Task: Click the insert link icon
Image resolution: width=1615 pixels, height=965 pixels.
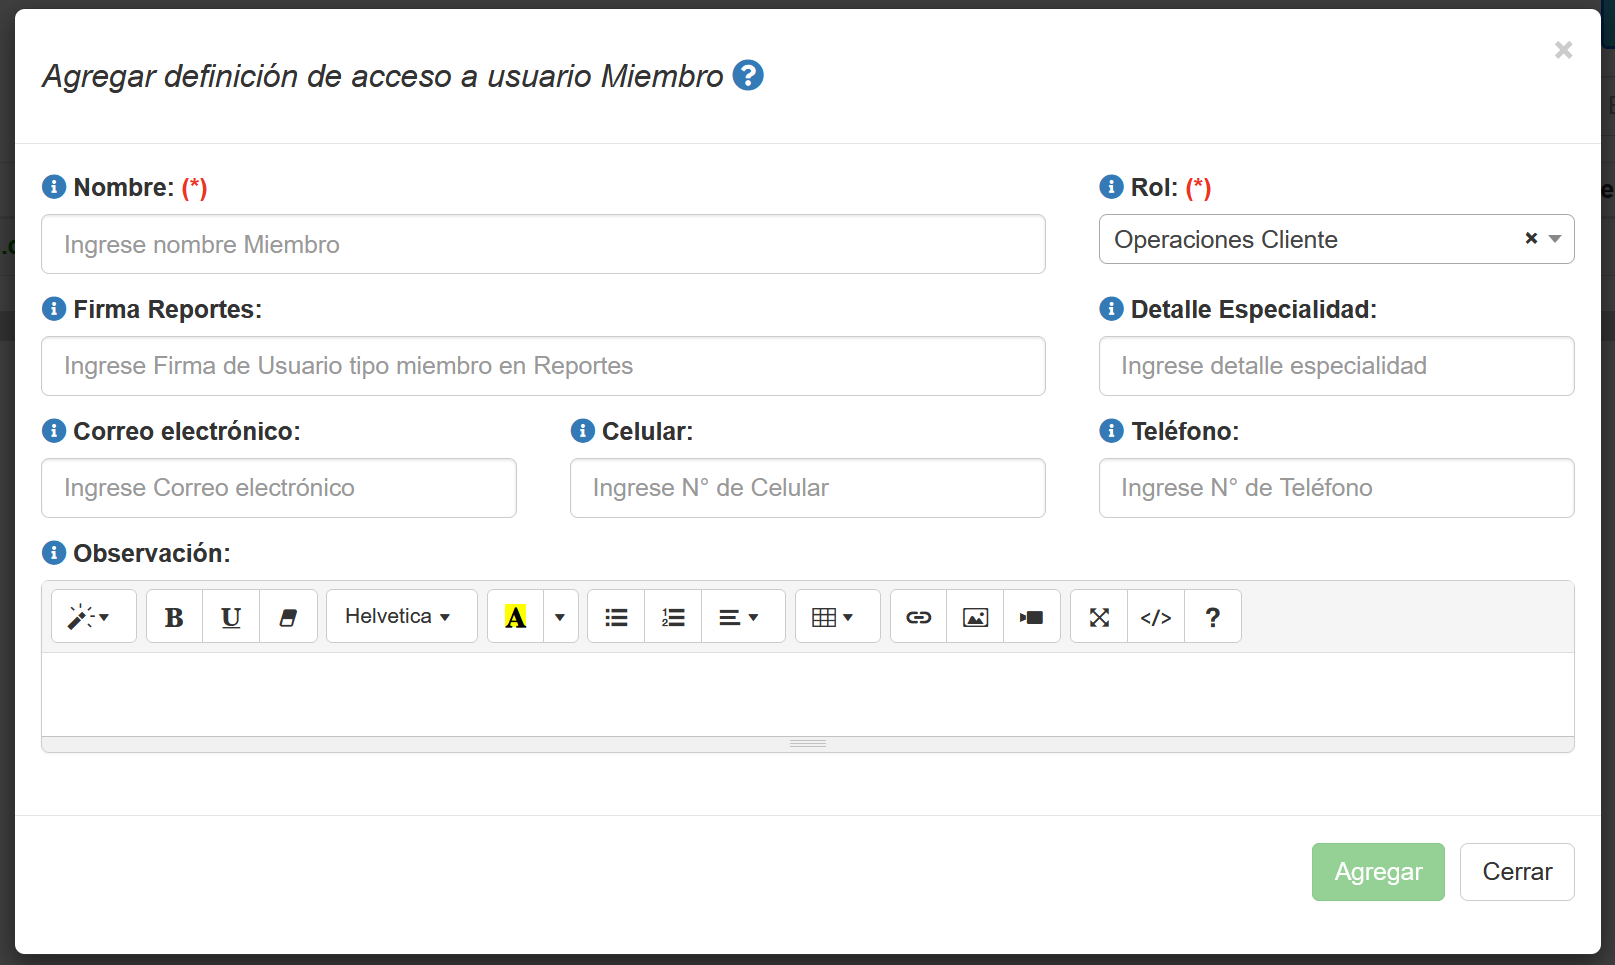Action: [x=918, y=617]
